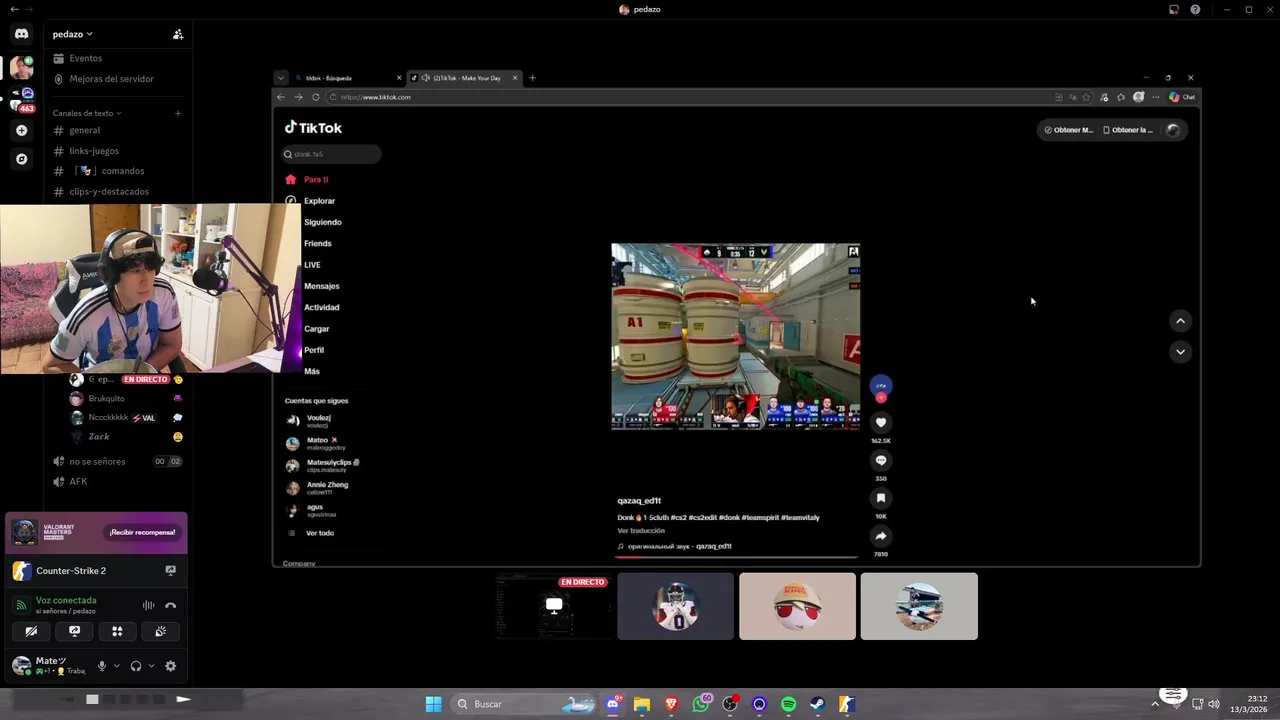Bookmark the TikTok video
This screenshot has width=1280, height=720.
(x=881, y=498)
